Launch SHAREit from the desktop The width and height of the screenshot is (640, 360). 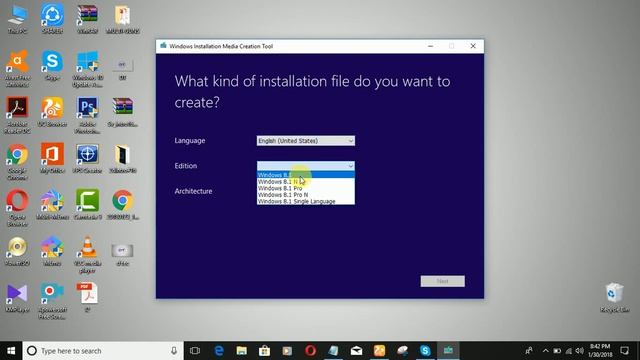[x=52, y=19]
